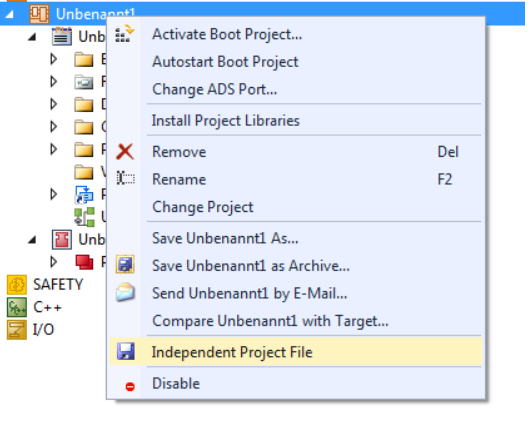Expand the red instance node arrow
531x422 pixels.
click(54, 262)
